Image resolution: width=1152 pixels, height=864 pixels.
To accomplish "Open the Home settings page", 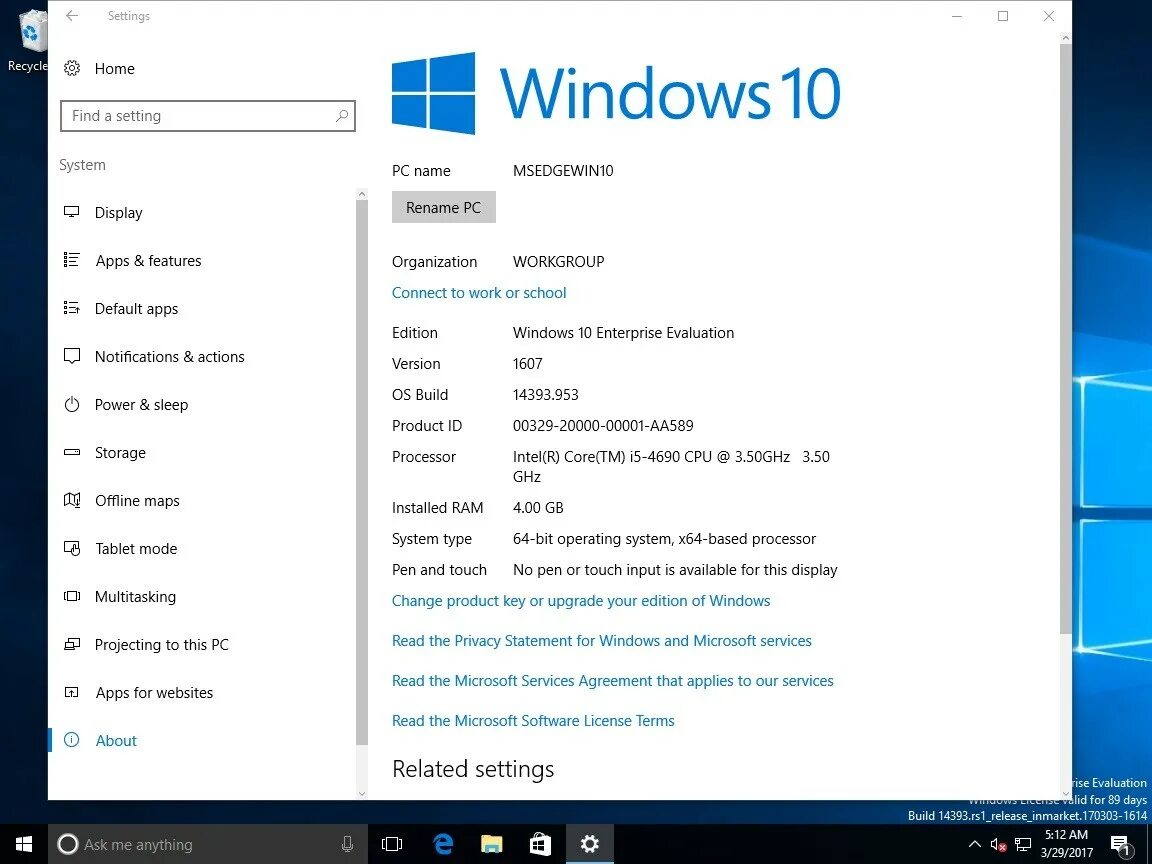I will coord(115,68).
